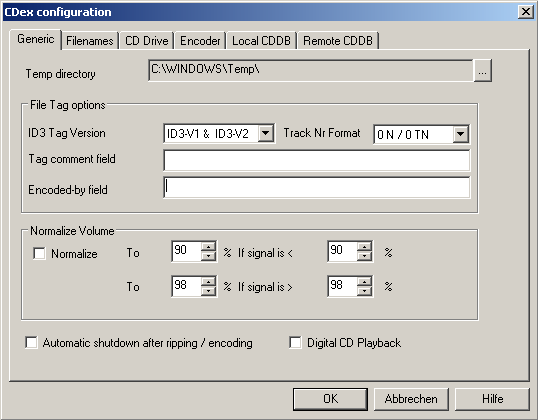538x420 pixels.
Task: Switch to the Filenames tab
Action: point(90,41)
